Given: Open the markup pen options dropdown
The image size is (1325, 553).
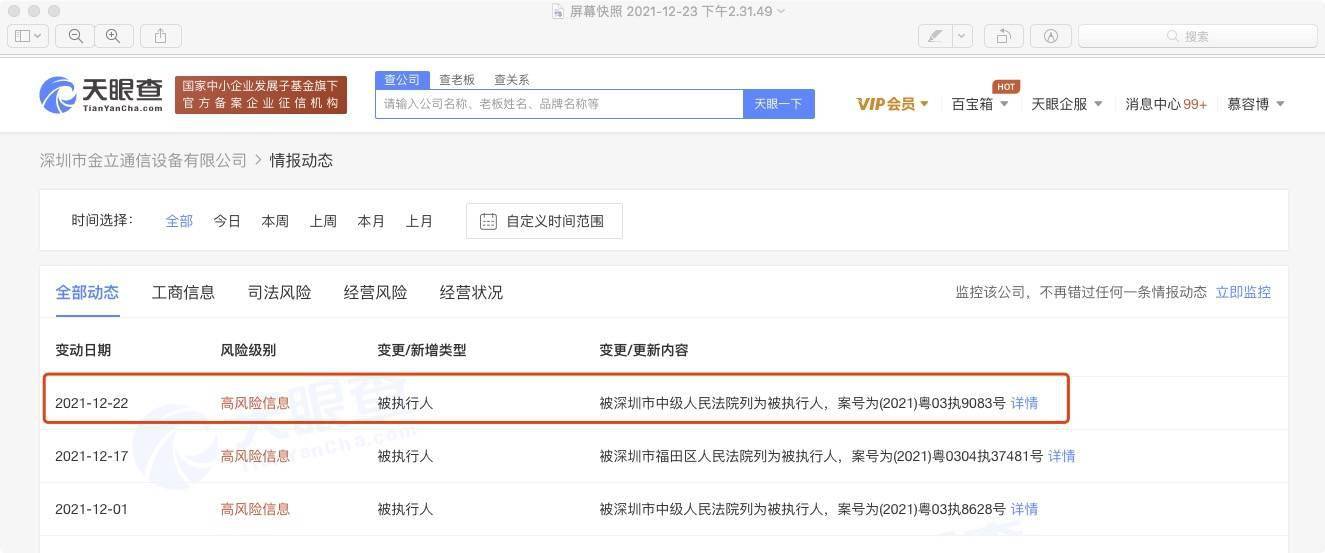Looking at the screenshot, I should tap(962, 36).
